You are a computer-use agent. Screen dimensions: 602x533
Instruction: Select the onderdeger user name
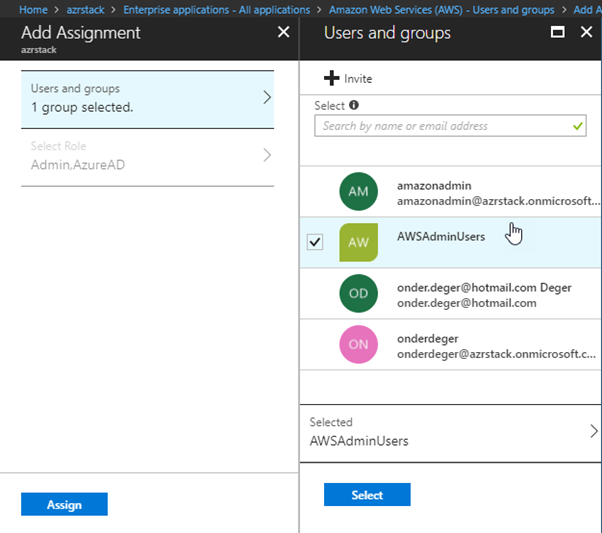click(428, 339)
